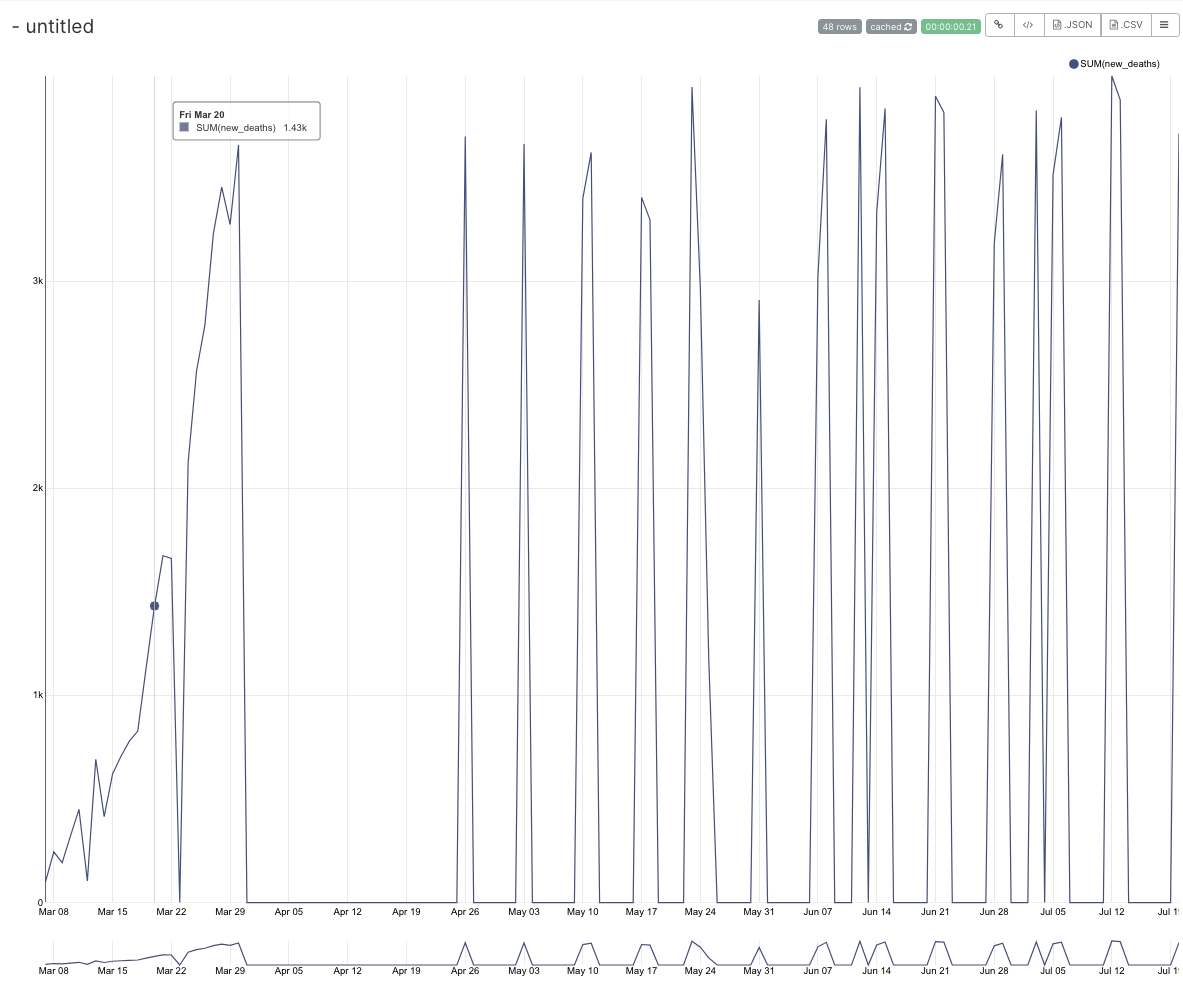Click the Fri Mar 20 tooltip header
Screen dimensions: 1183x985
[x=201, y=115]
